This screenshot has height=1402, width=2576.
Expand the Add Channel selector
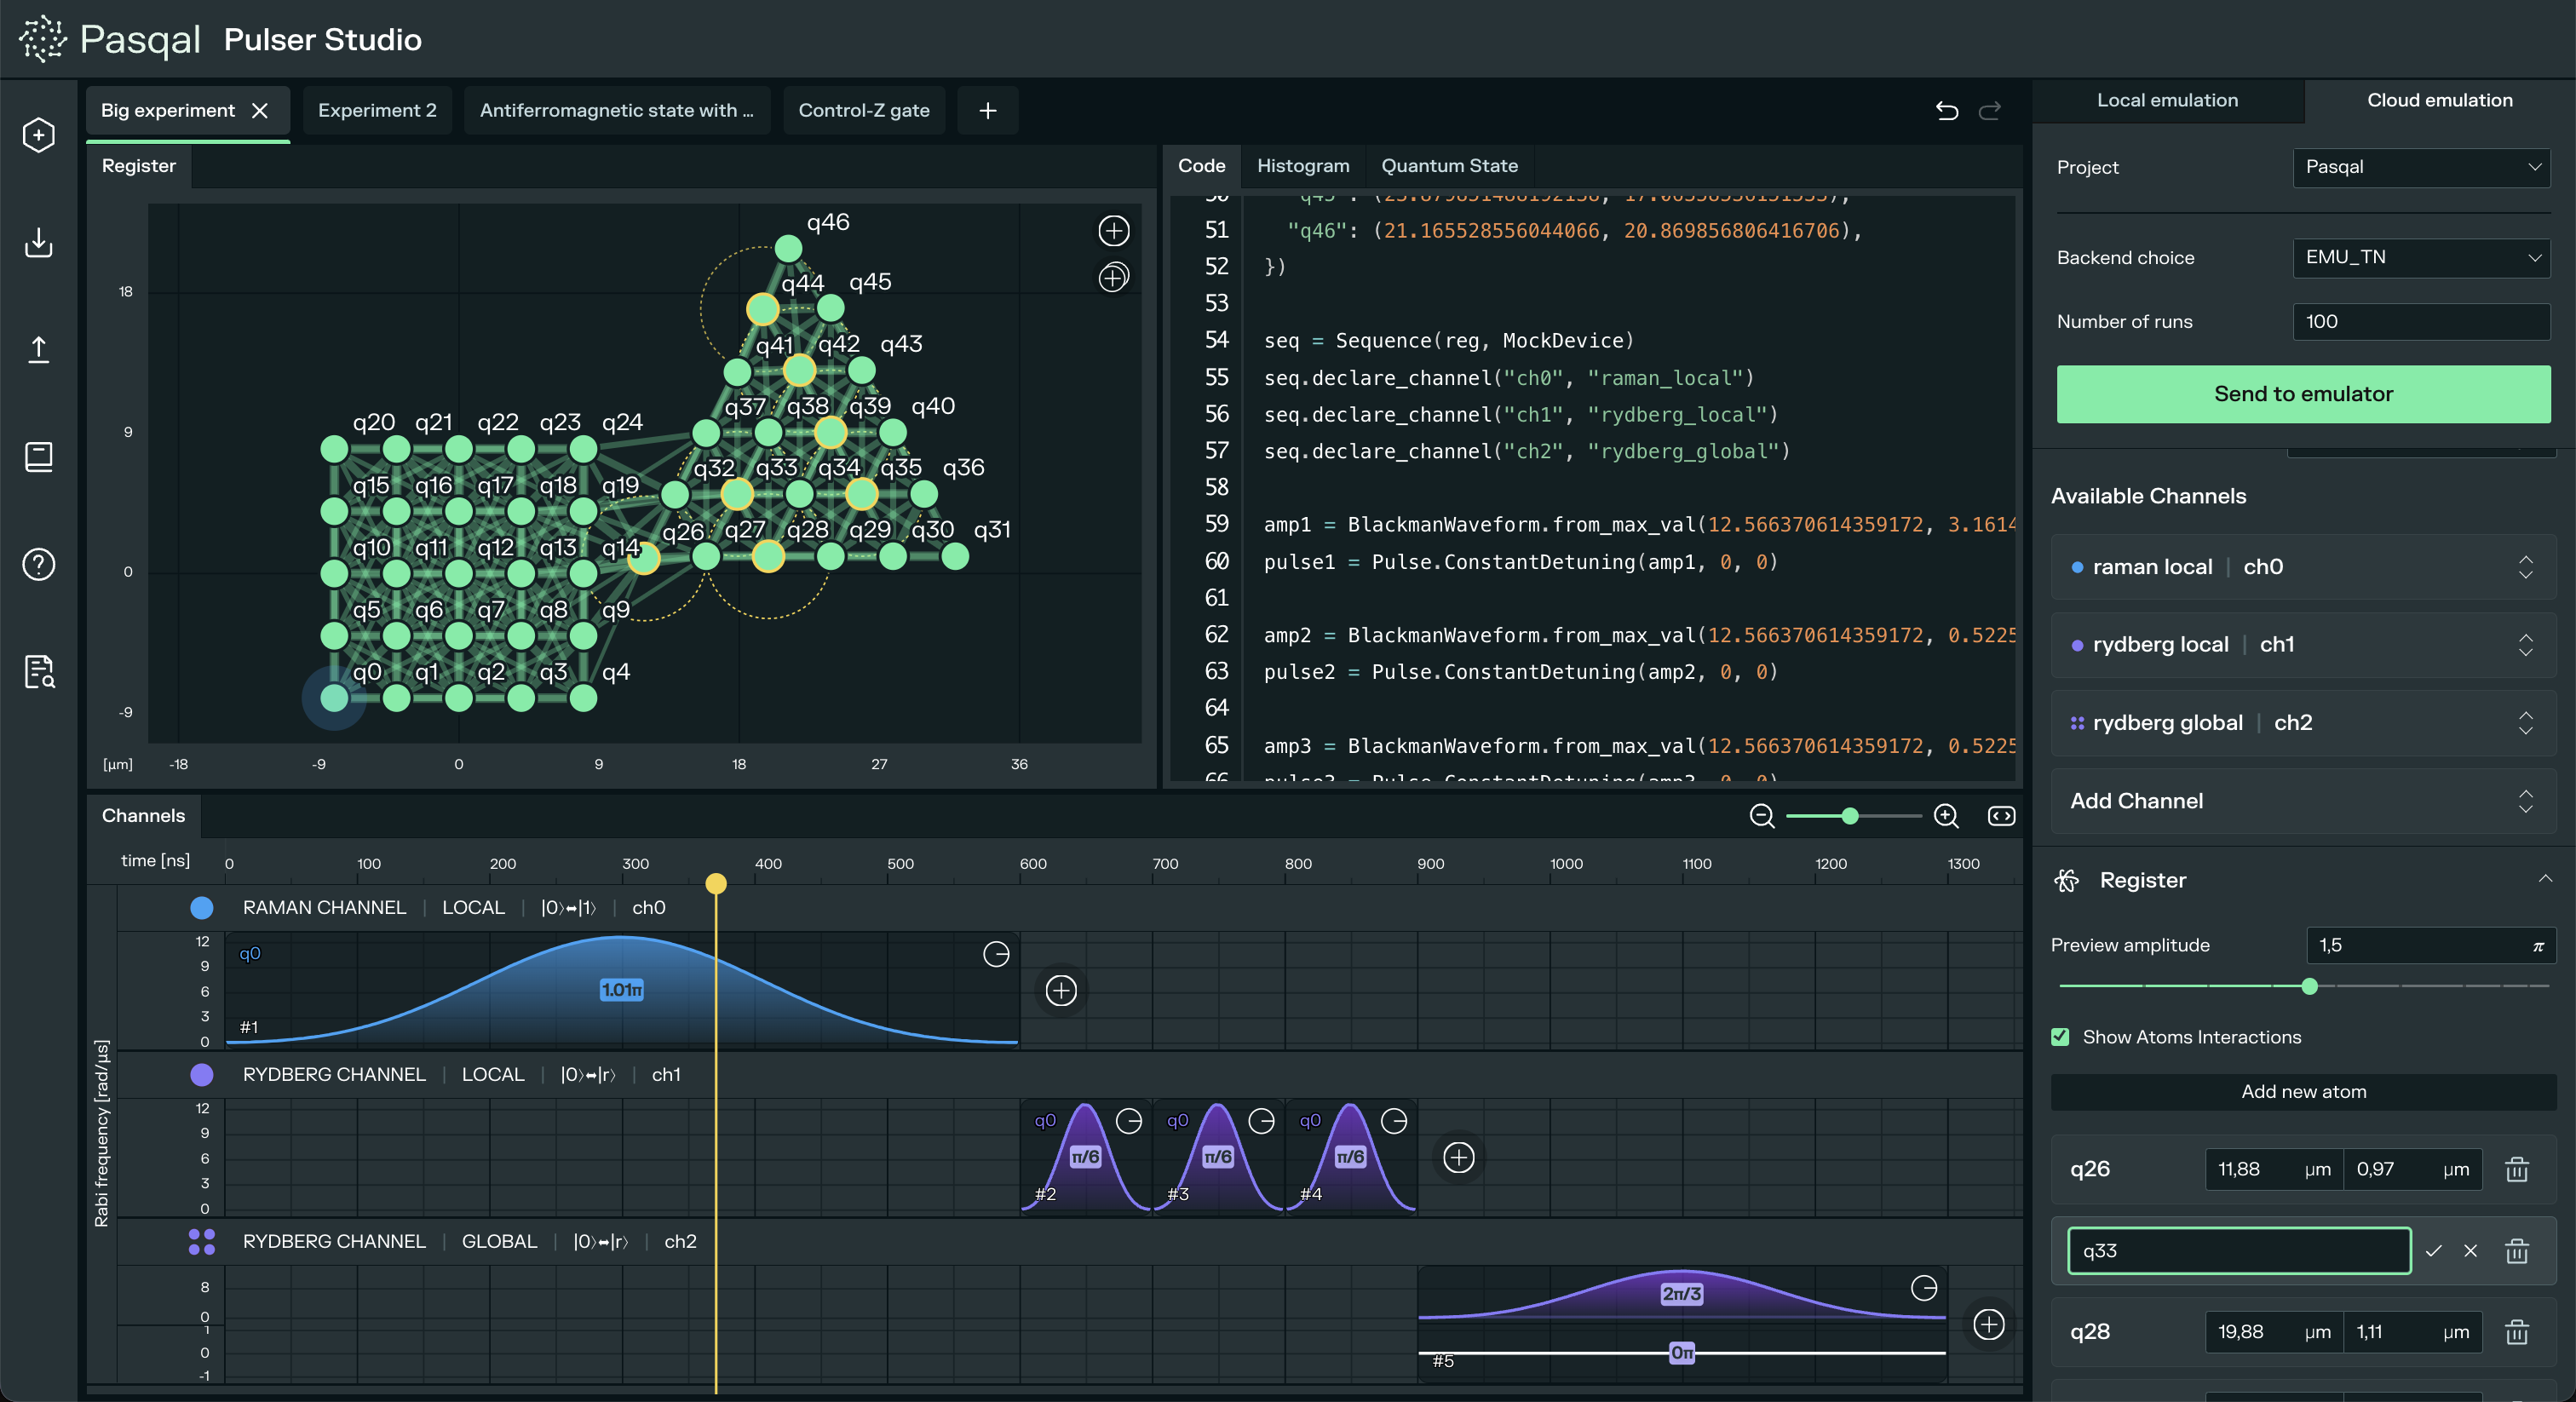click(x=2303, y=801)
